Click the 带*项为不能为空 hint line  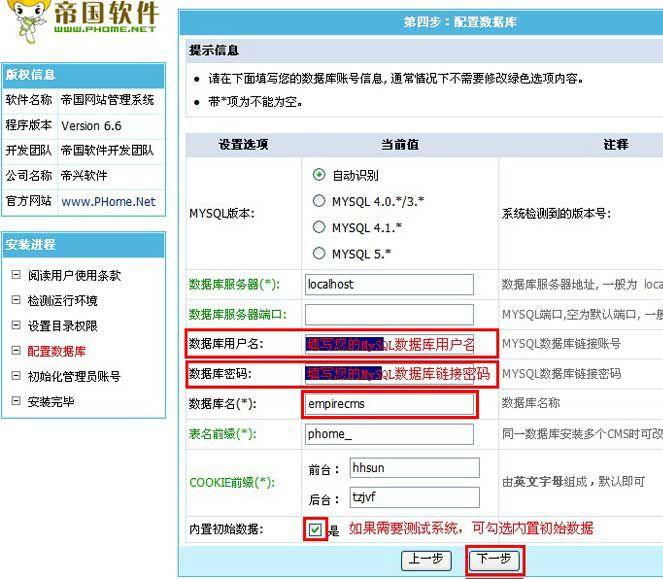tap(255, 102)
